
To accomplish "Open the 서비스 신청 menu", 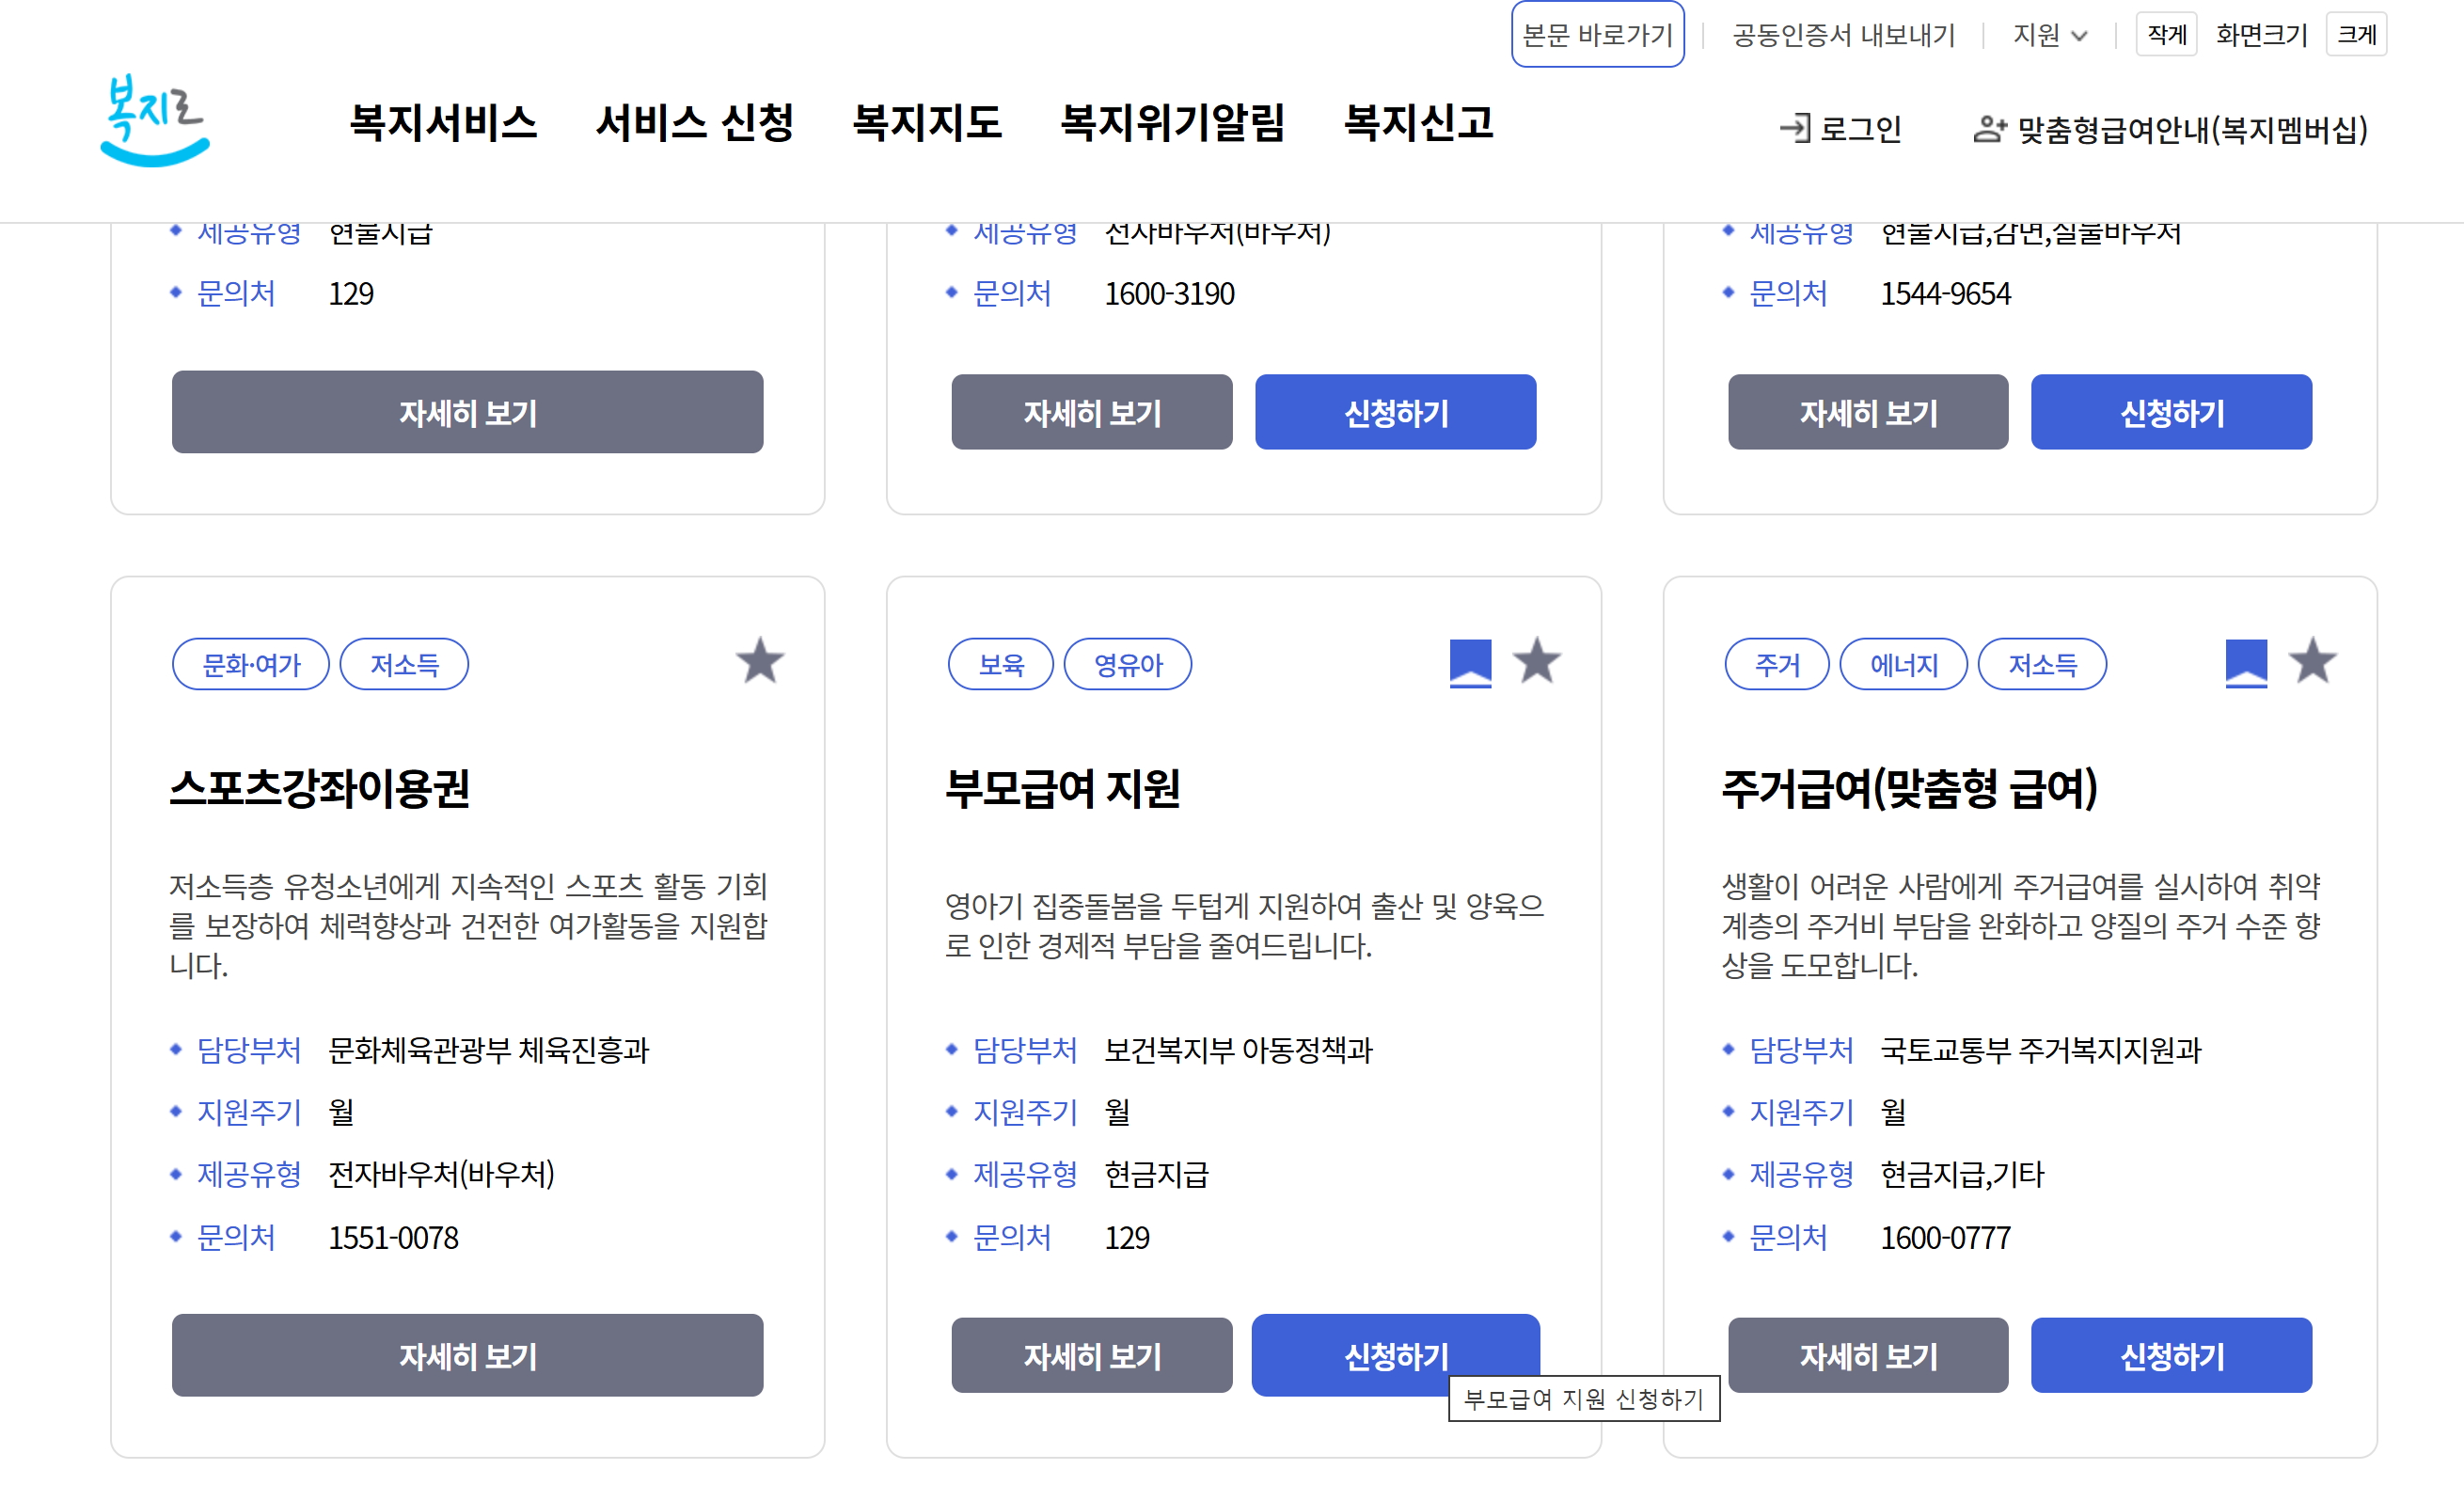I will (694, 123).
